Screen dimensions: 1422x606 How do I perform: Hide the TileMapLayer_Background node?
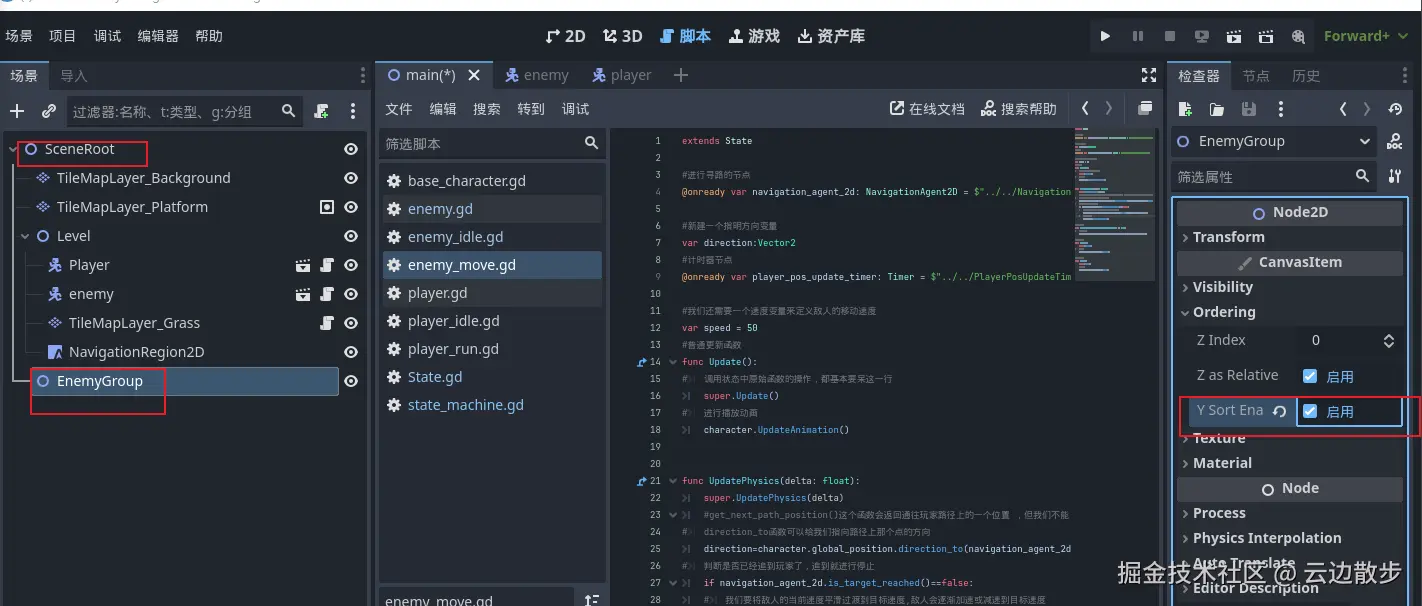[351, 178]
